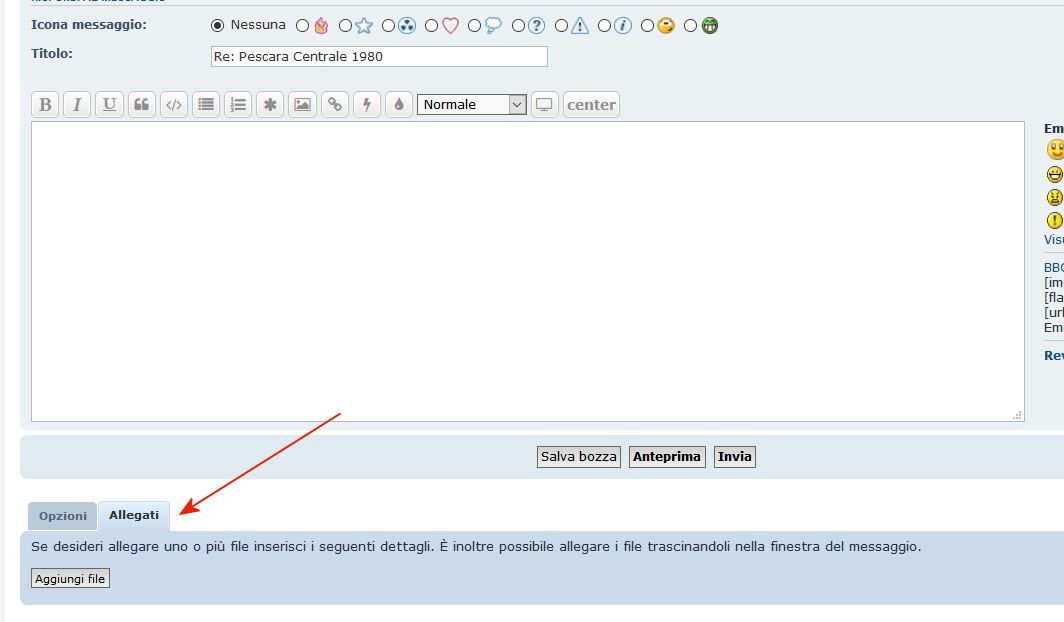This screenshot has height=622, width=1064.
Task: Click the underline formatting button
Action: [109, 105]
